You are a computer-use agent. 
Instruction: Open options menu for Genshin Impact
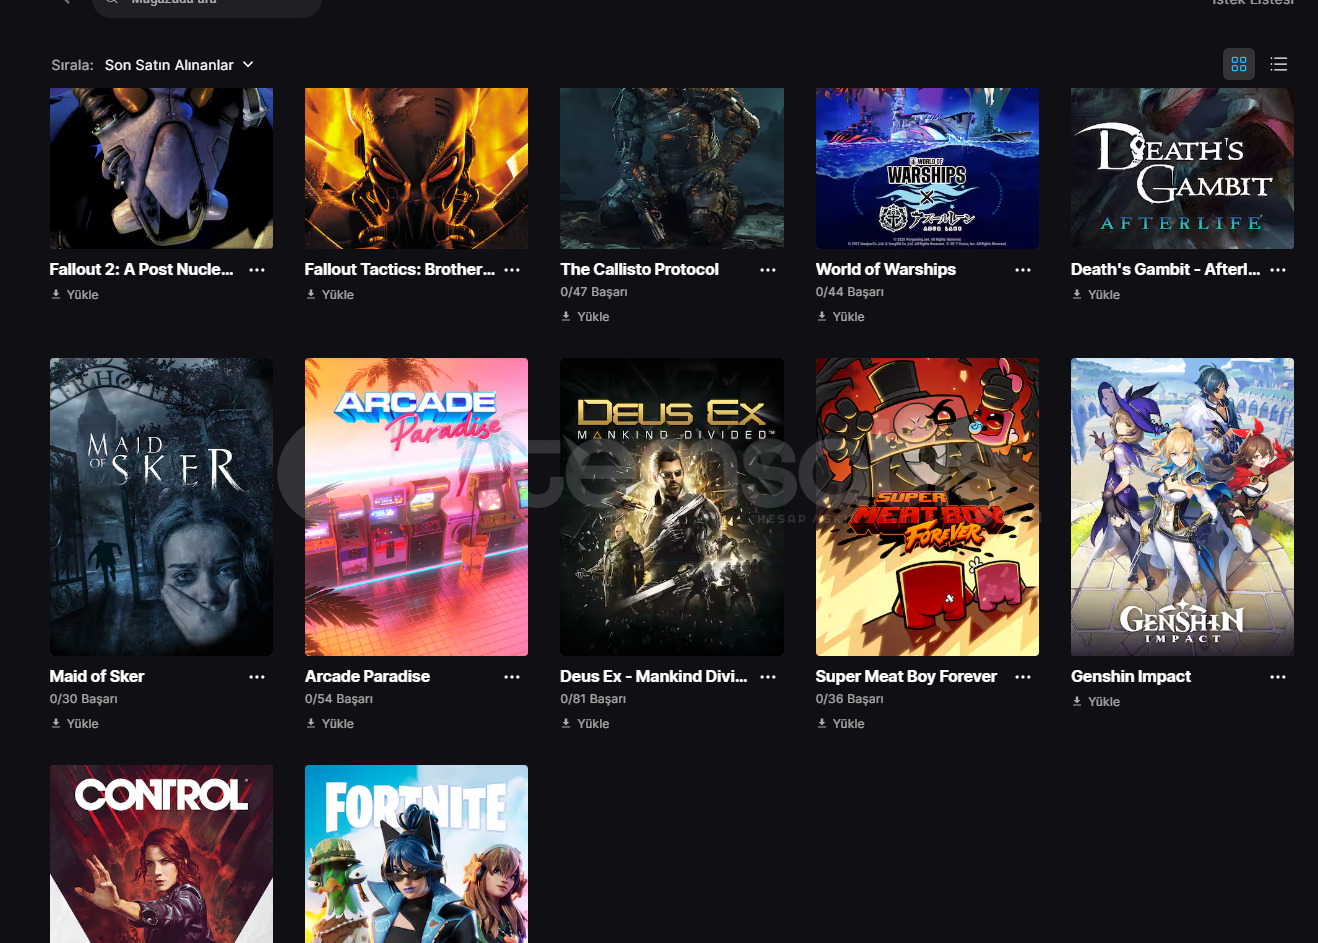(1278, 677)
